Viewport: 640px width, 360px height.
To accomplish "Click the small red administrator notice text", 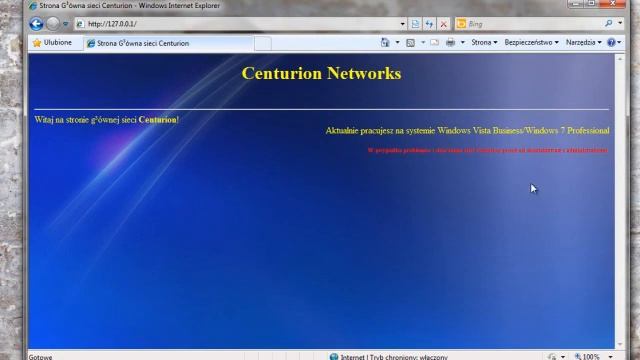I will (488, 150).
